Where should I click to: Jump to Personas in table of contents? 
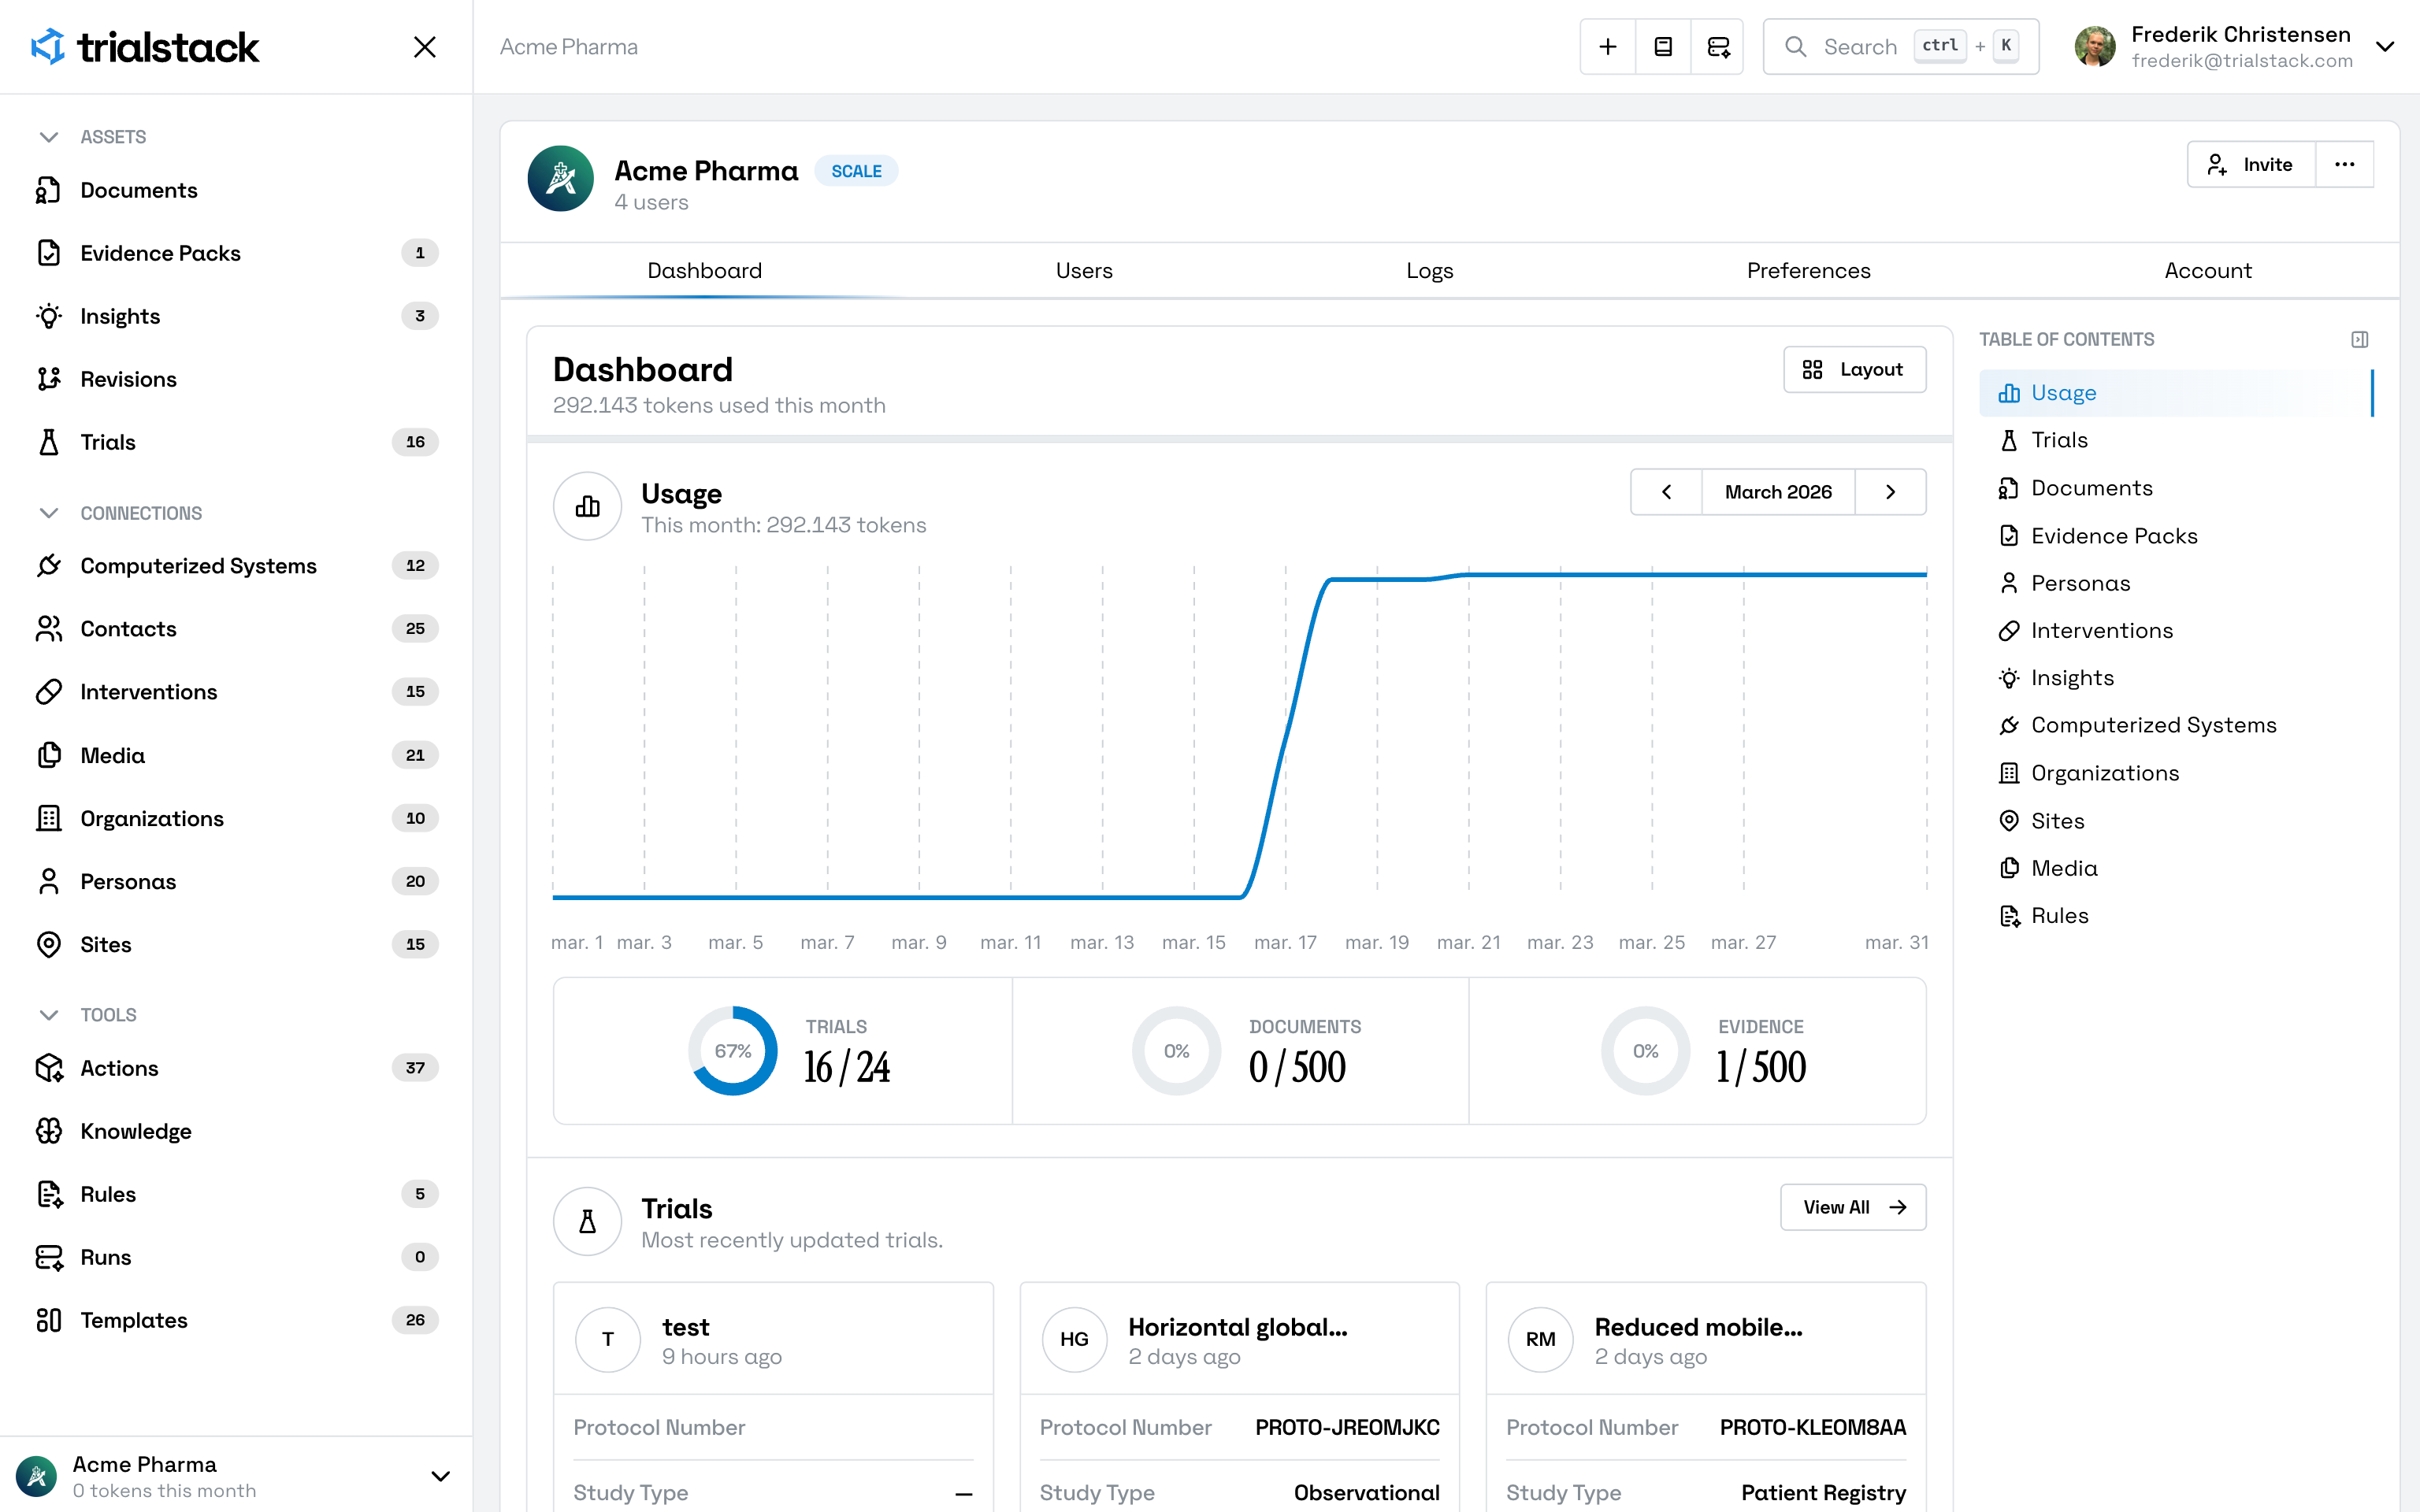click(x=2175, y=583)
